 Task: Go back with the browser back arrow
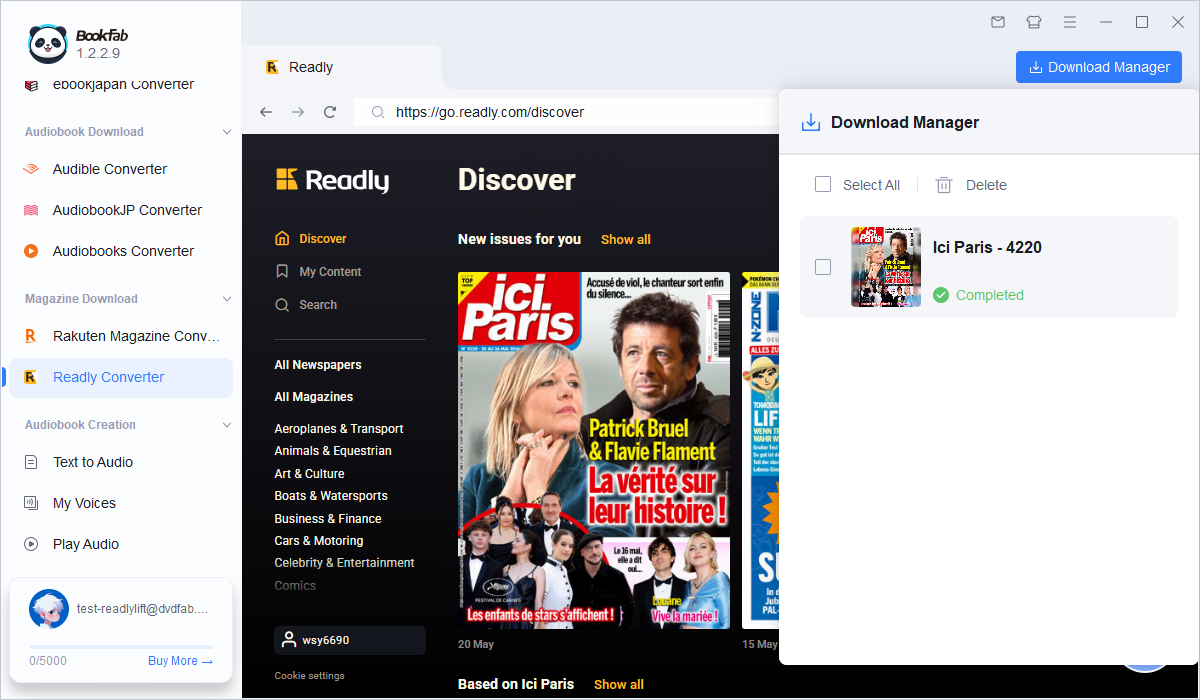[266, 112]
